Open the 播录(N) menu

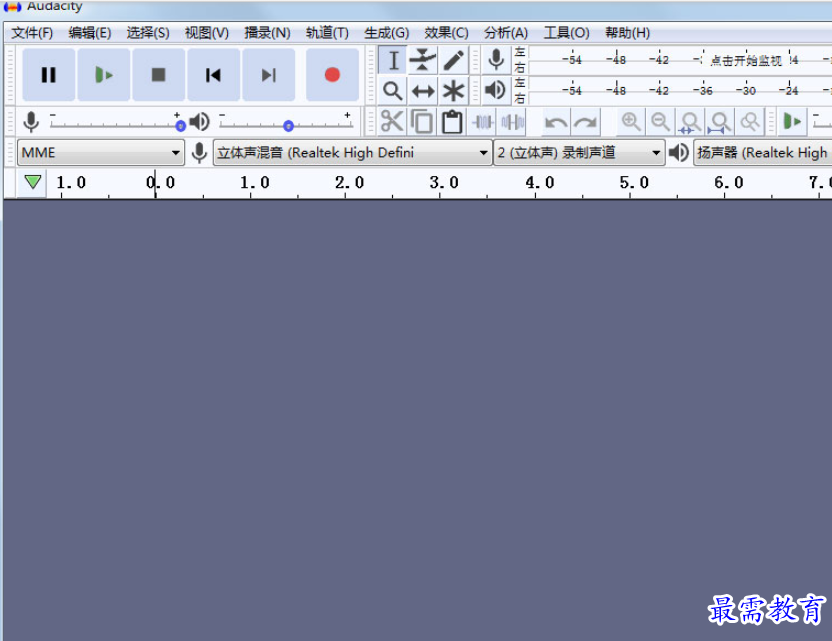coord(267,33)
